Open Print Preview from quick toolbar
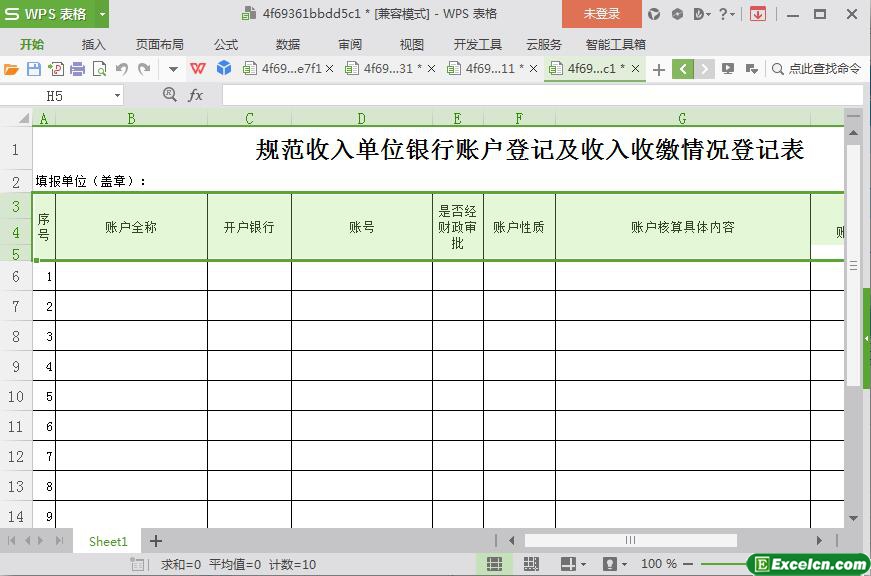Image resolution: width=871 pixels, height=576 pixels. [x=100, y=69]
